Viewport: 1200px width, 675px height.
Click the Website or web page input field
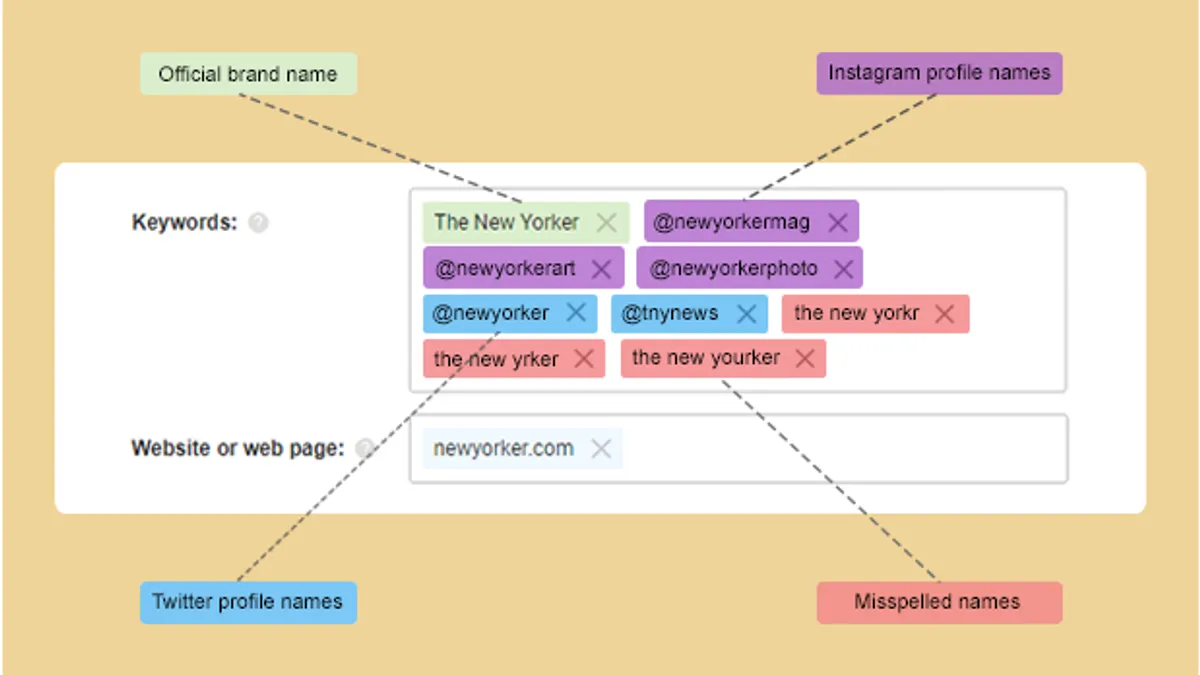[738, 449]
